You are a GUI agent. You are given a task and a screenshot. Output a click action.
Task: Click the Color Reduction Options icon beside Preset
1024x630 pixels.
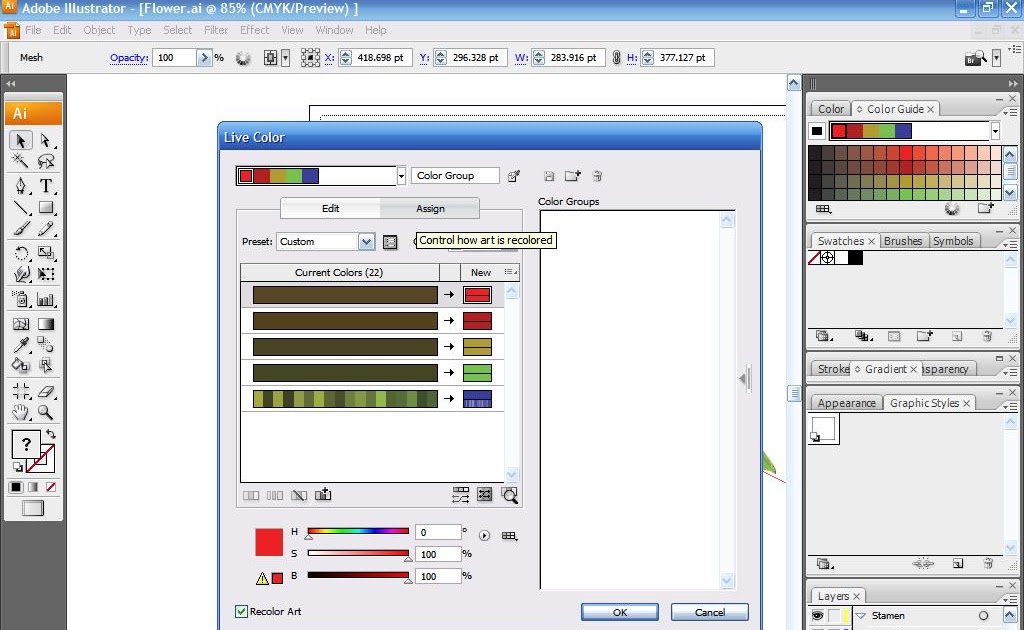pos(390,242)
